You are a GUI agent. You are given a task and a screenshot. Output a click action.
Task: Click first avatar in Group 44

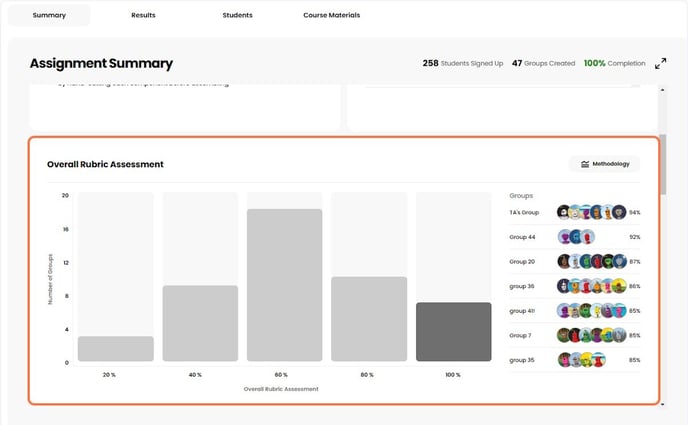point(564,237)
